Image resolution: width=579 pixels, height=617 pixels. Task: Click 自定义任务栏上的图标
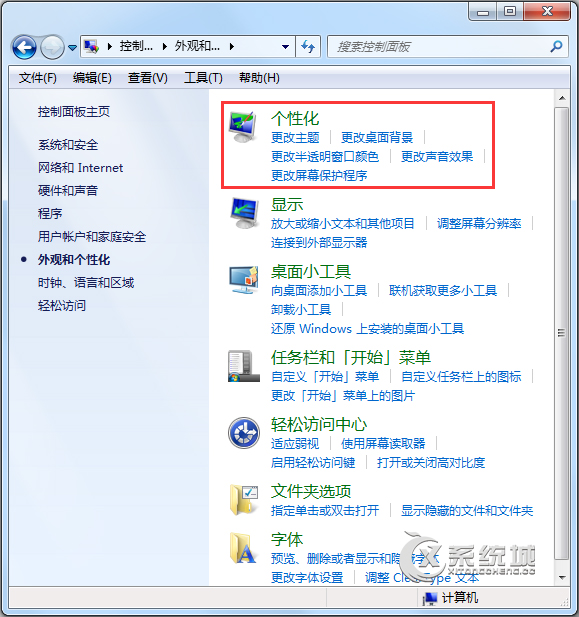click(461, 377)
